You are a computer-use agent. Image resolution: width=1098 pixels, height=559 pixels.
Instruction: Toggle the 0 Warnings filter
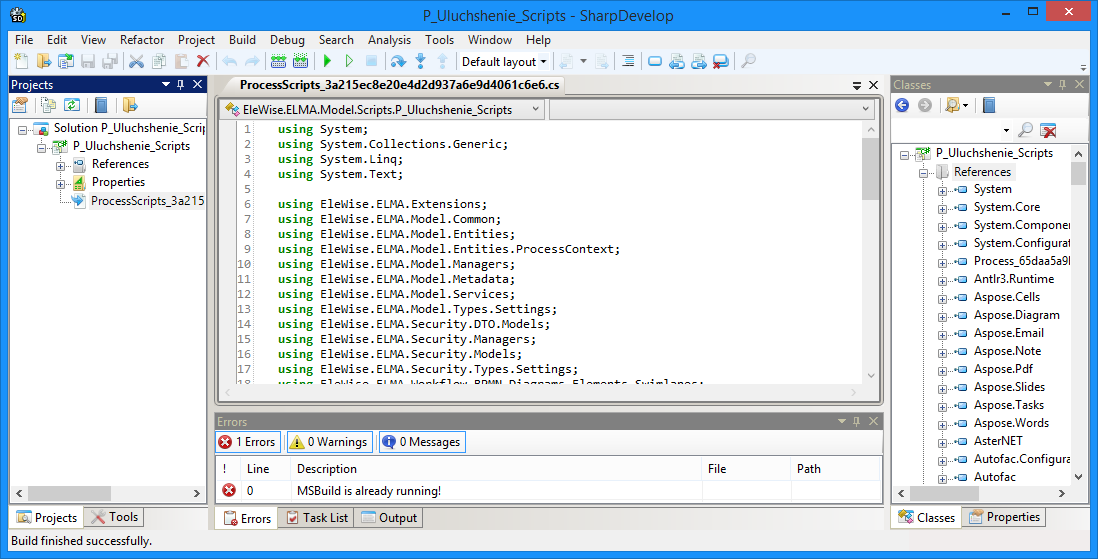click(x=329, y=442)
